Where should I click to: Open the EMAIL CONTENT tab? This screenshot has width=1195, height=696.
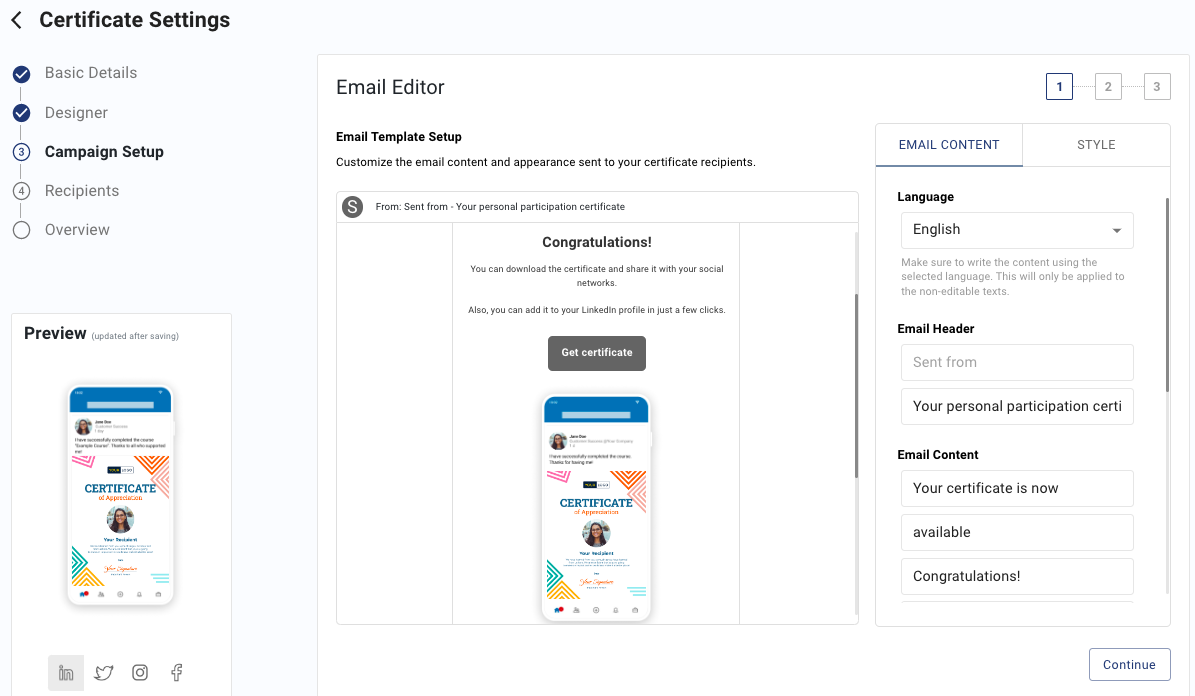point(949,145)
